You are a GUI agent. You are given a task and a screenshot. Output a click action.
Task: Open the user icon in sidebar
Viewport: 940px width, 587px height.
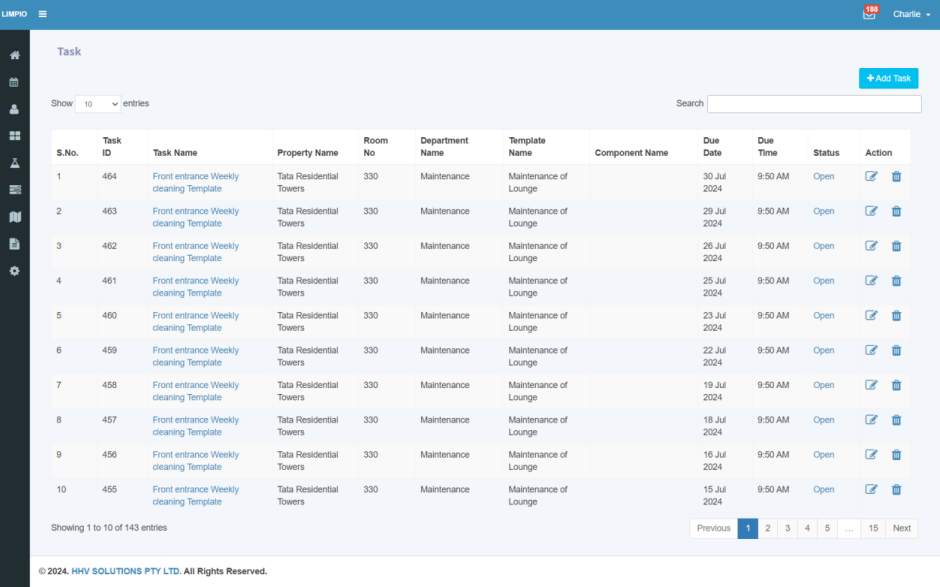tap(14, 109)
